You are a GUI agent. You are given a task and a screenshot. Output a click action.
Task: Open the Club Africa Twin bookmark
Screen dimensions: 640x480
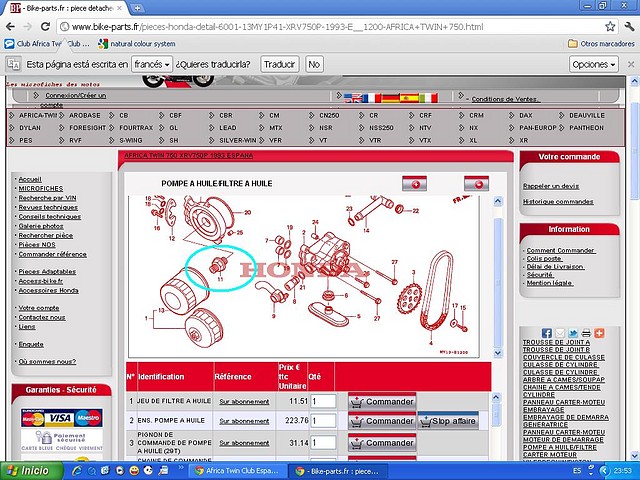tap(47, 44)
